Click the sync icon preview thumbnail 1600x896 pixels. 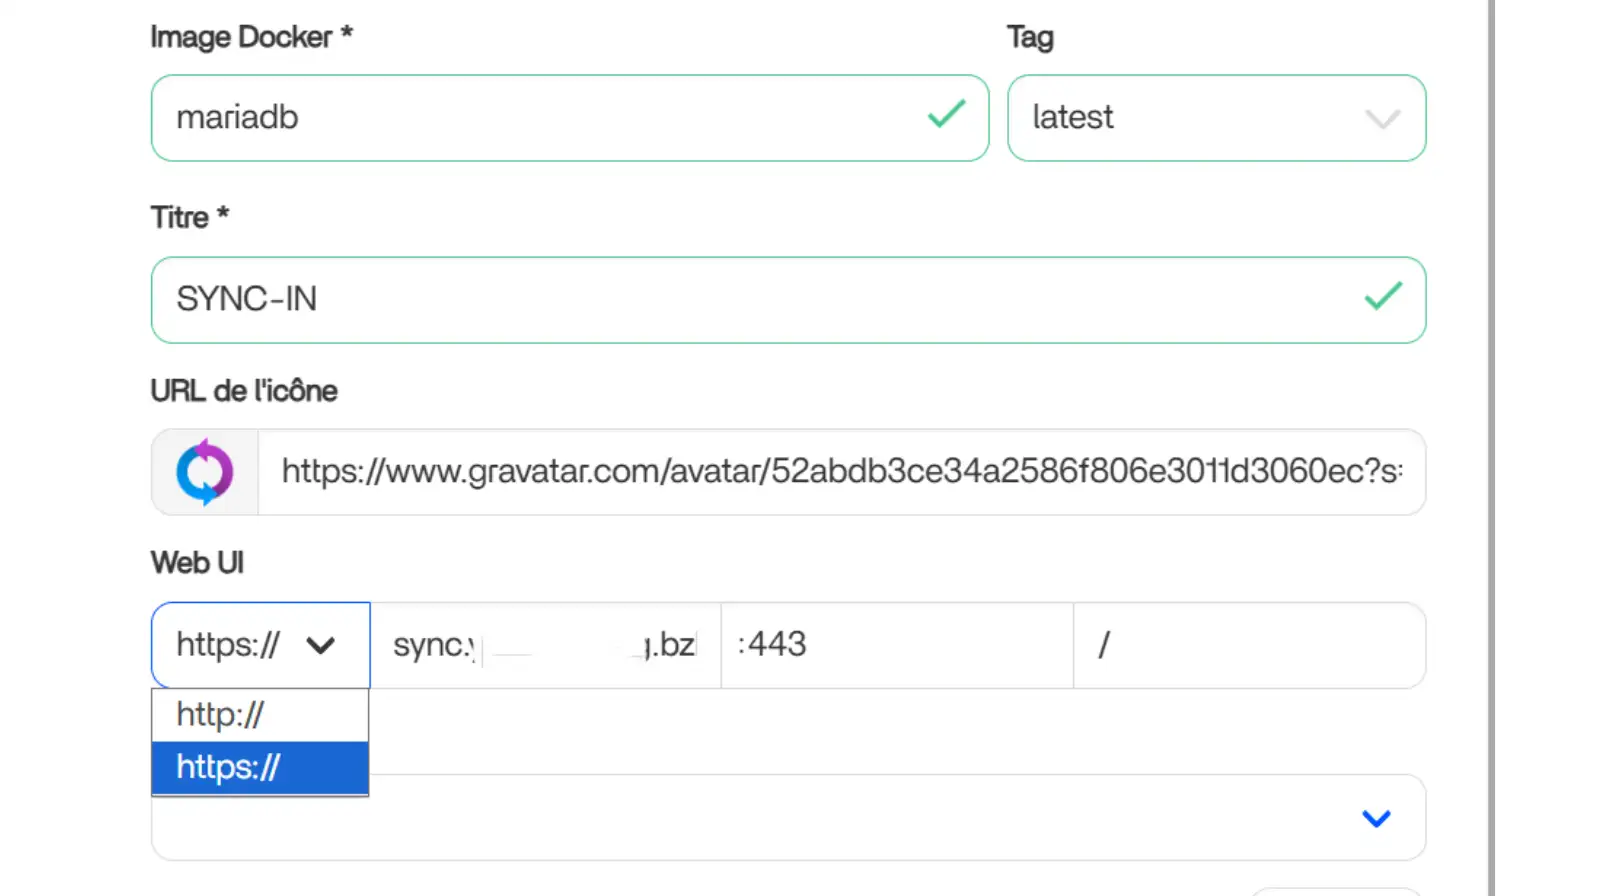(205, 472)
